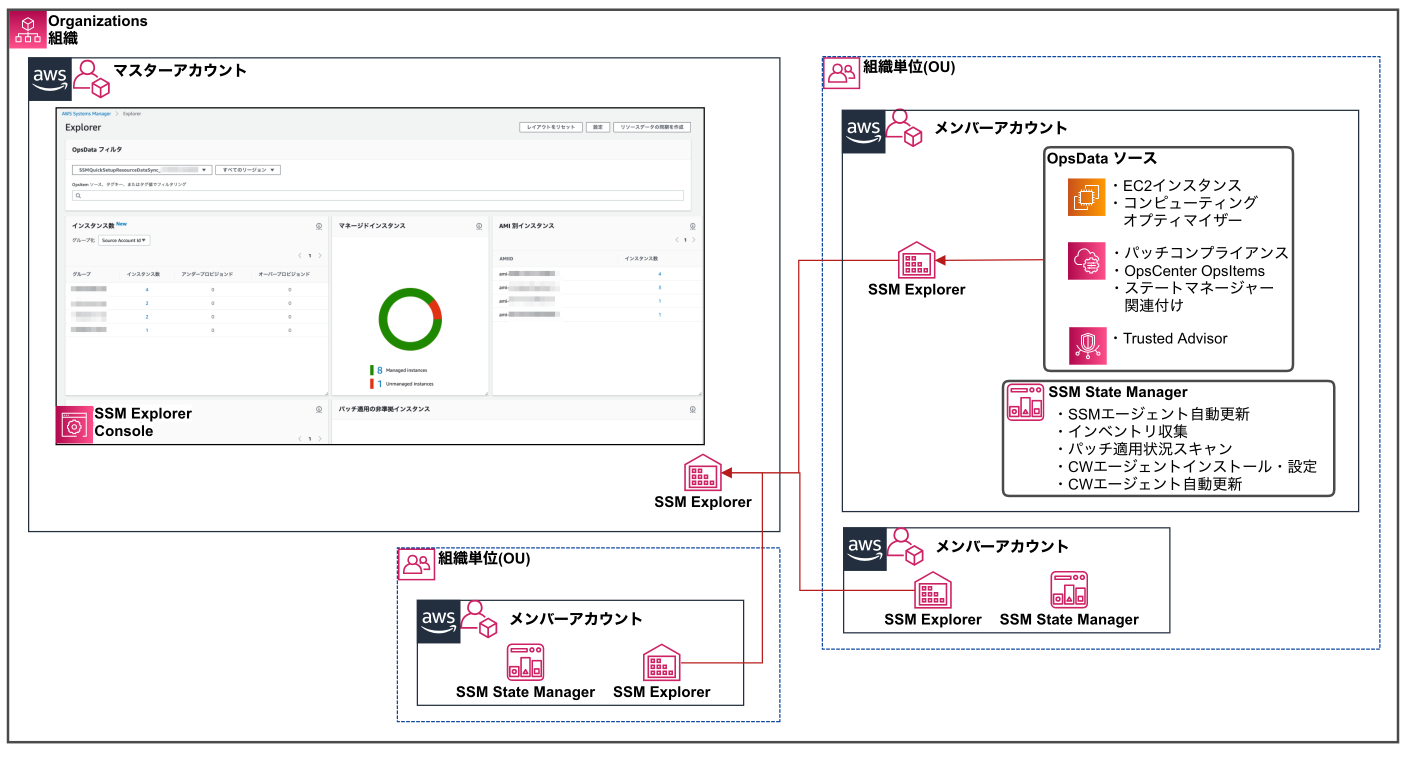
Task: Open the info icon on the インスタンス数 widget
Action: tap(318, 227)
